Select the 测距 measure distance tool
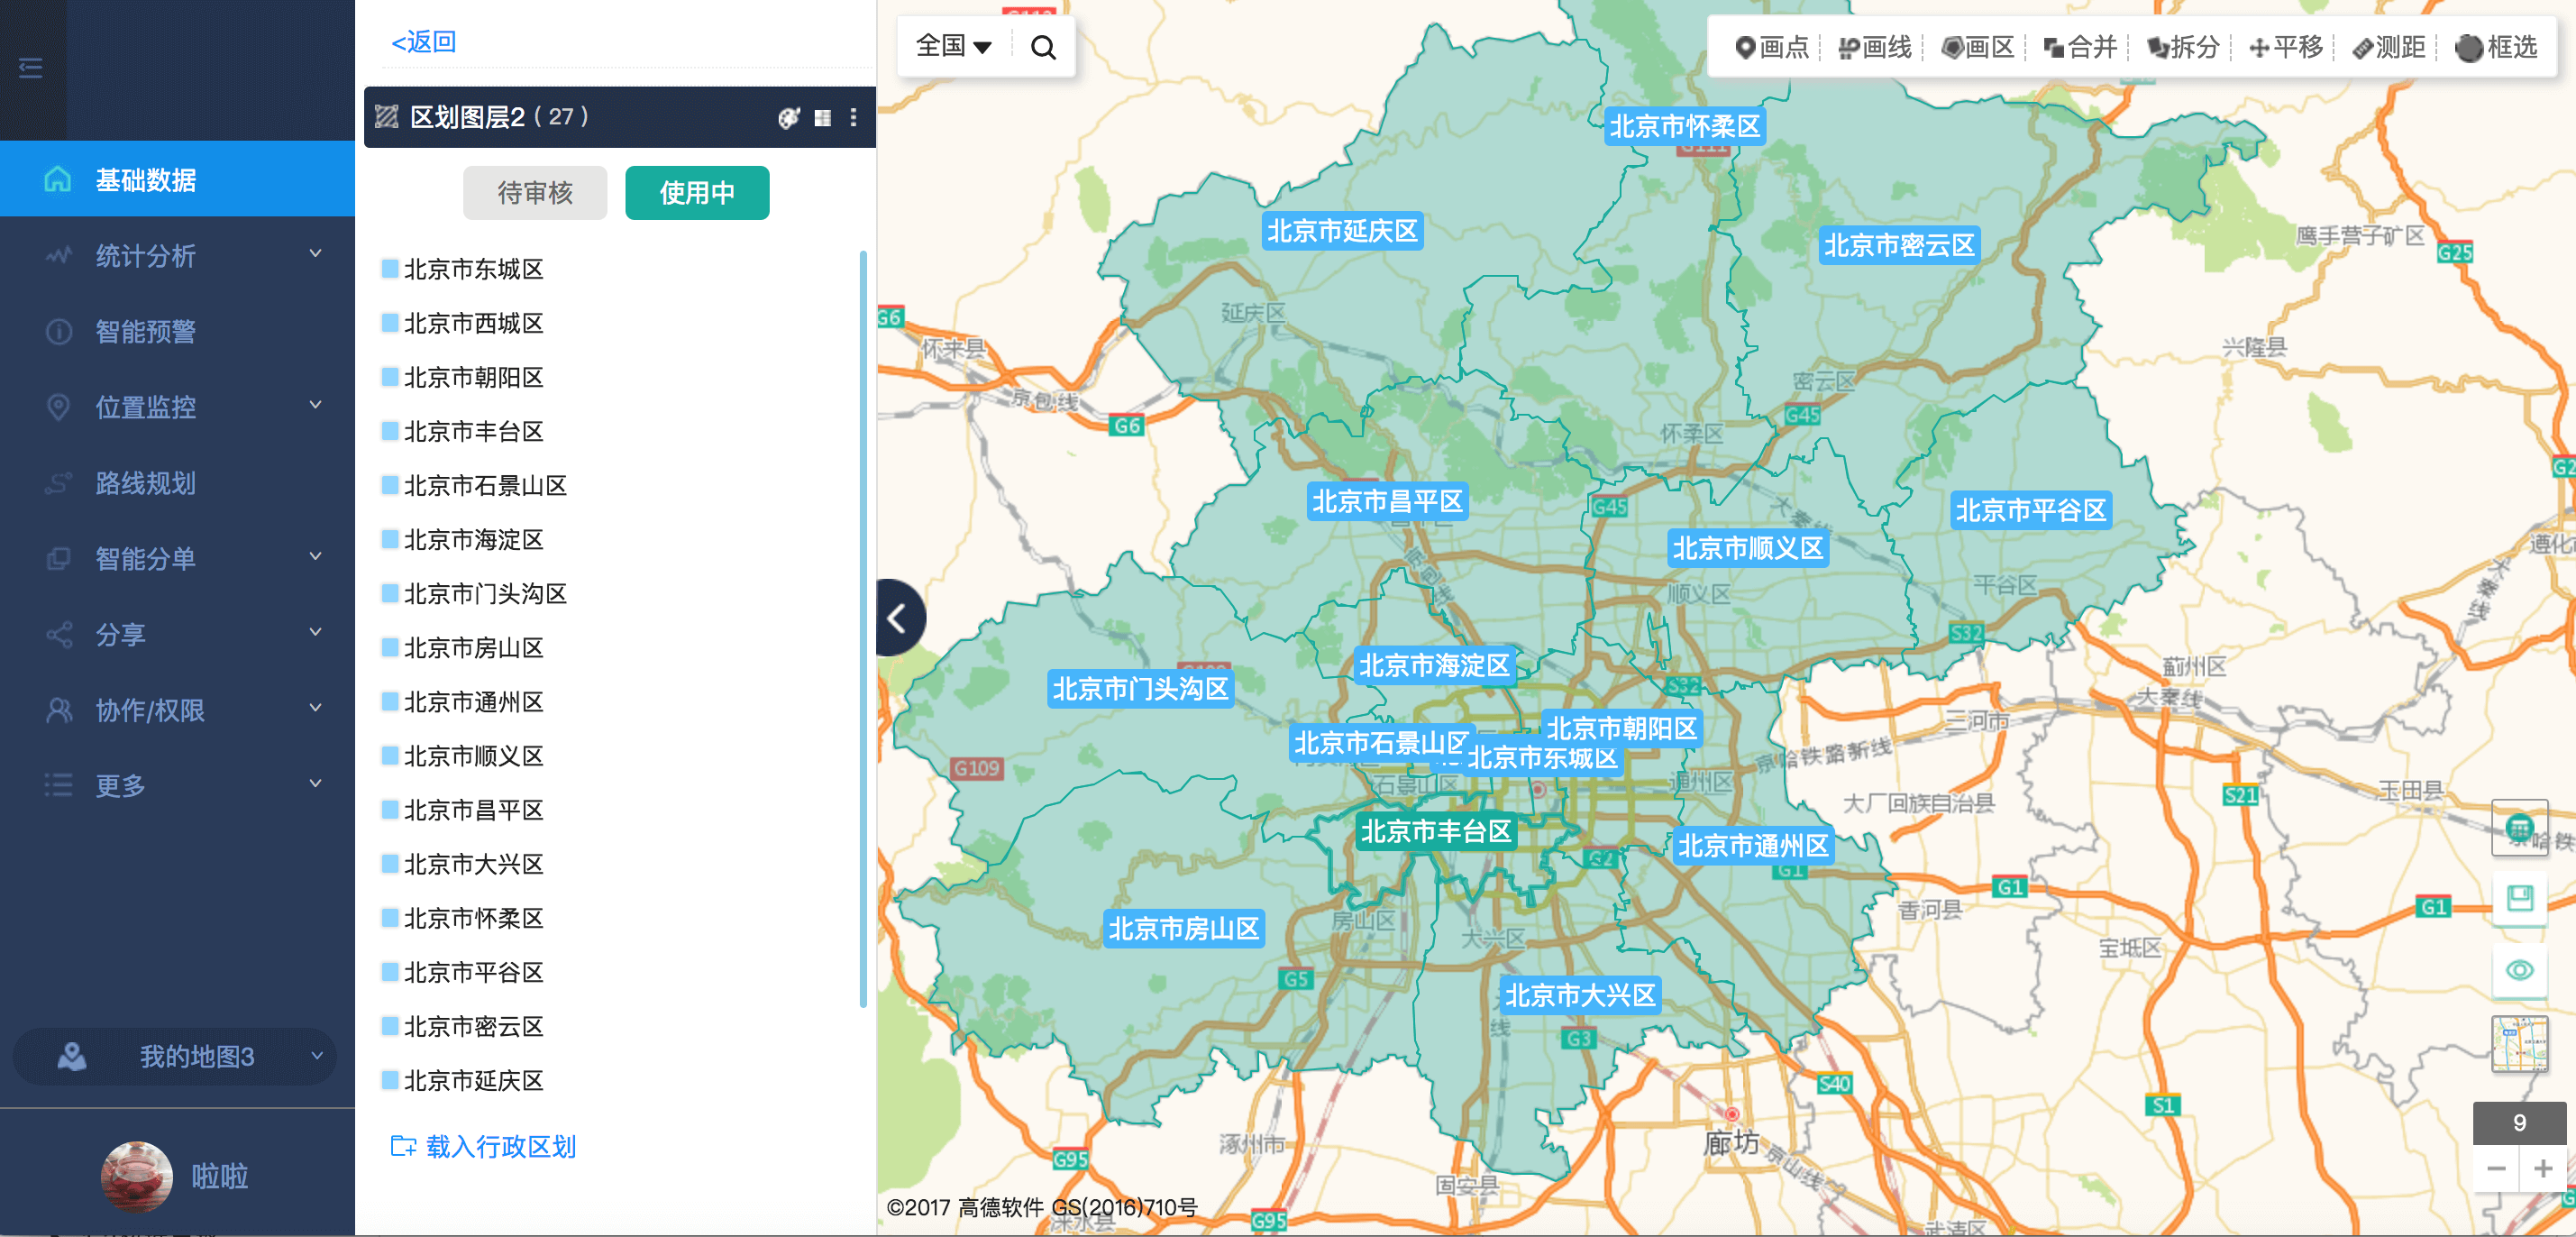Image resolution: width=2576 pixels, height=1237 pixels. [2389, 47]
